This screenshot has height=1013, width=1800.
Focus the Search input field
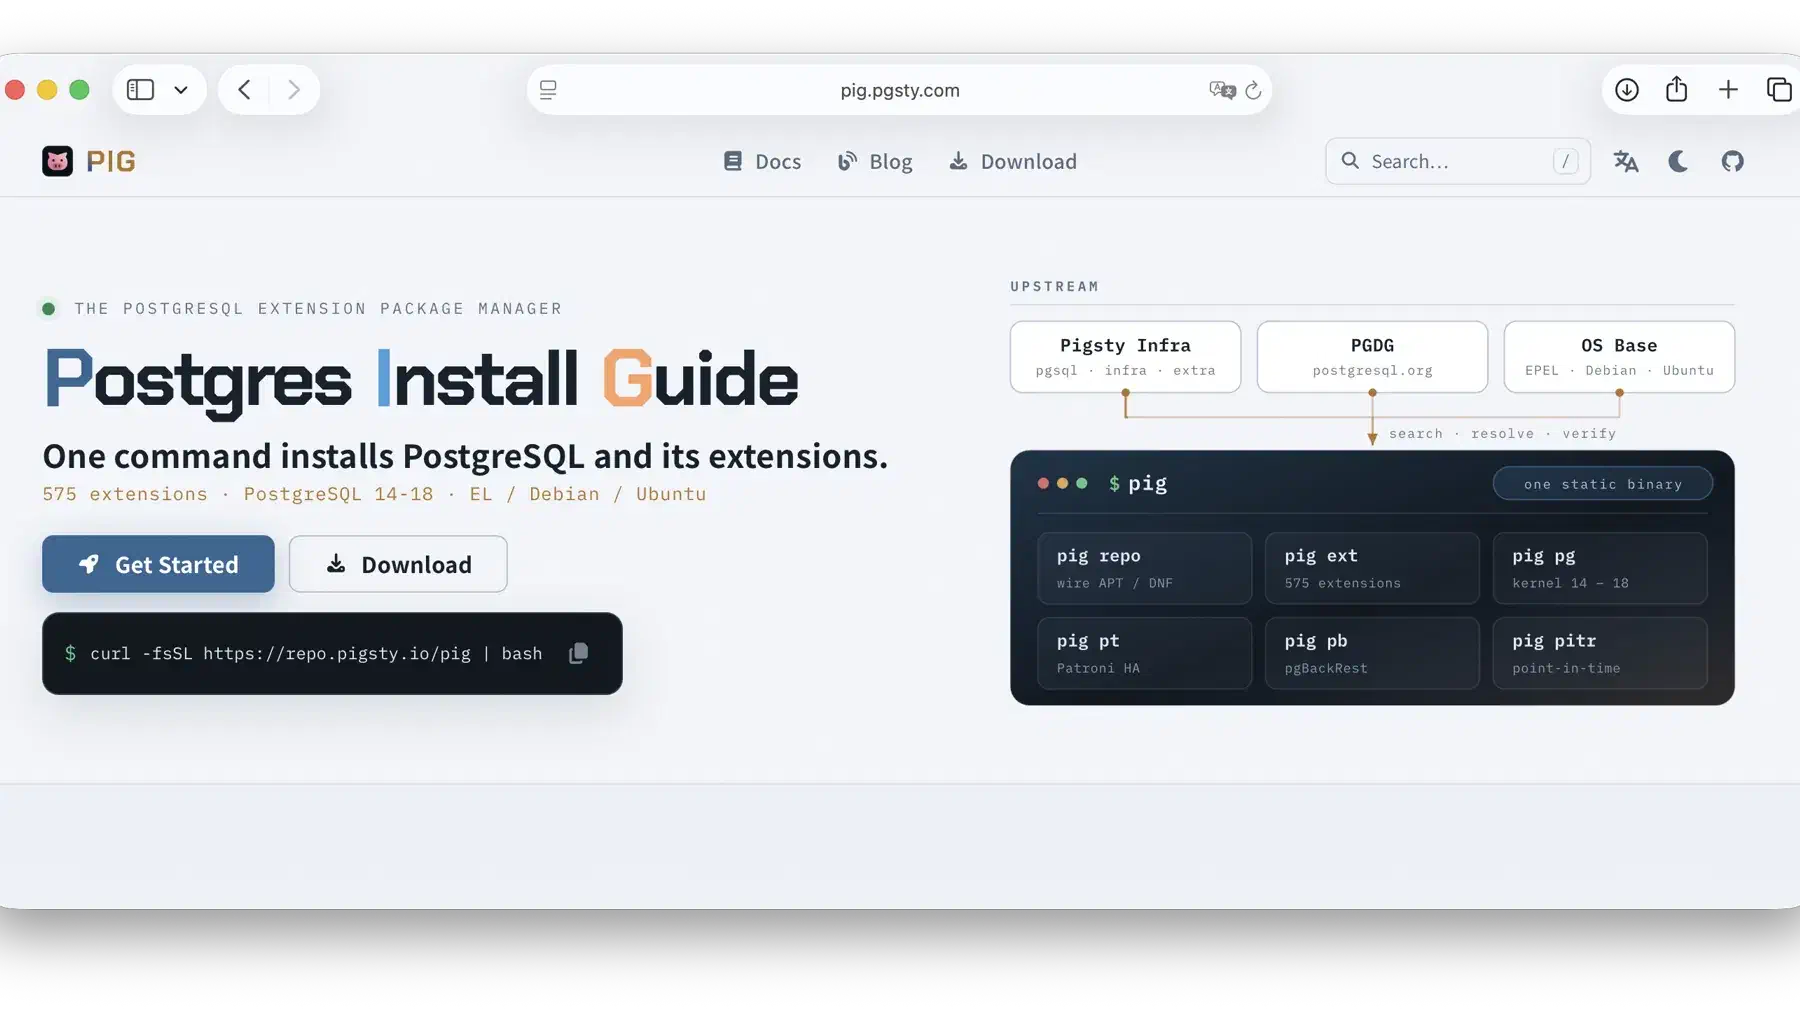(x=1458, y=161)
